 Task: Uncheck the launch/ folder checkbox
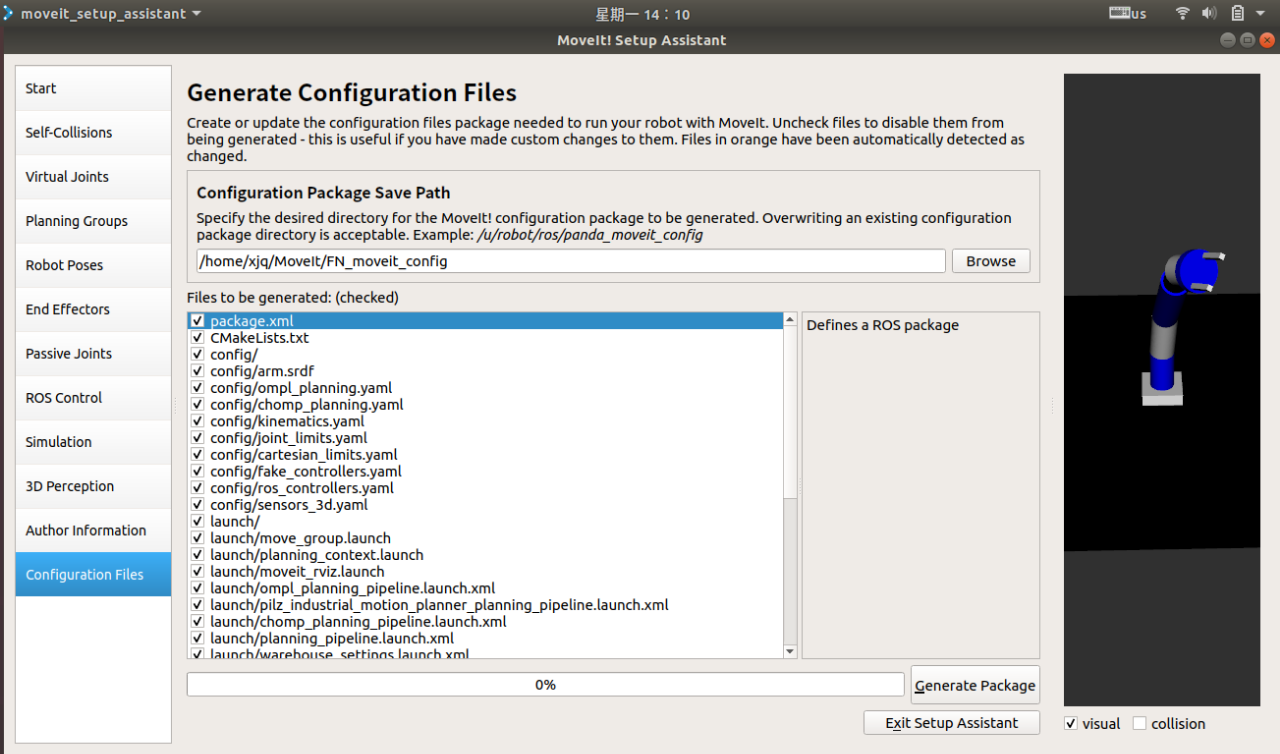pyautogui.click(x=198, y=521)
